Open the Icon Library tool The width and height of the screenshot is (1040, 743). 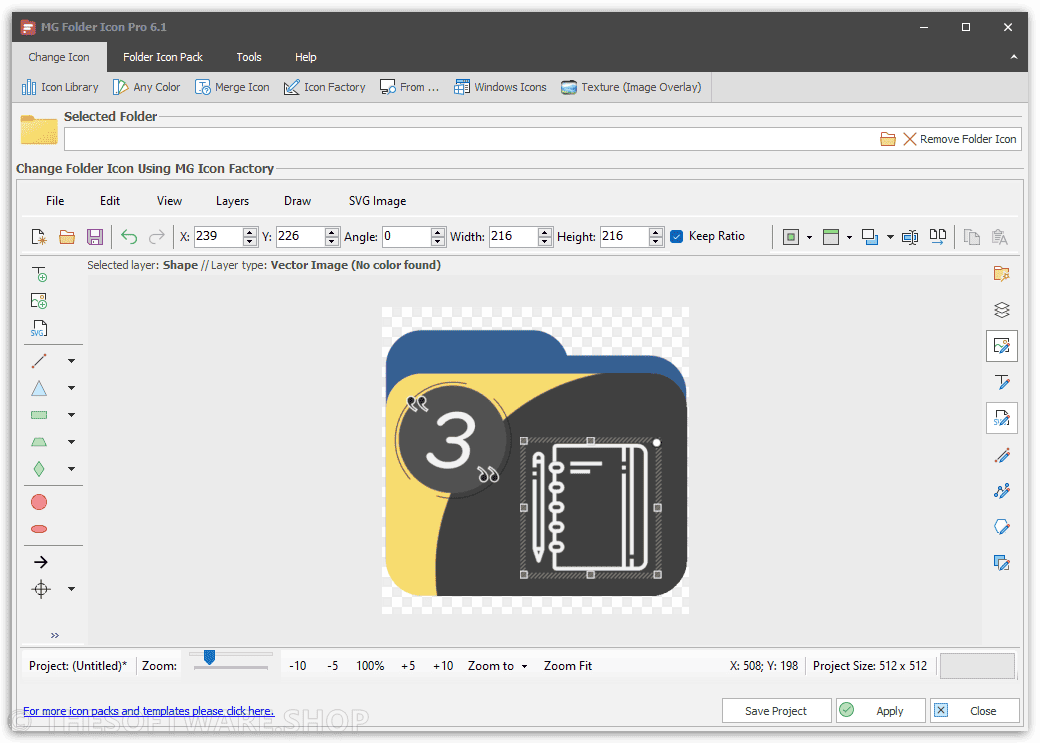coord(60,87)
